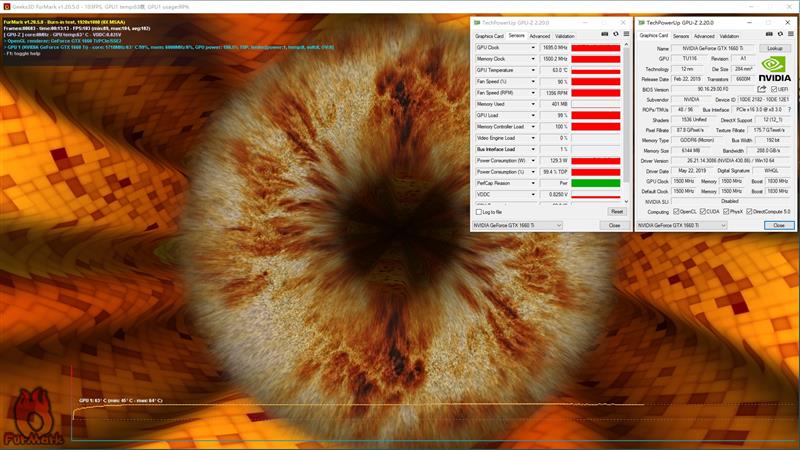
Task: Click the Release Date field Feb 22, 2019
Action: click(687, 79)
